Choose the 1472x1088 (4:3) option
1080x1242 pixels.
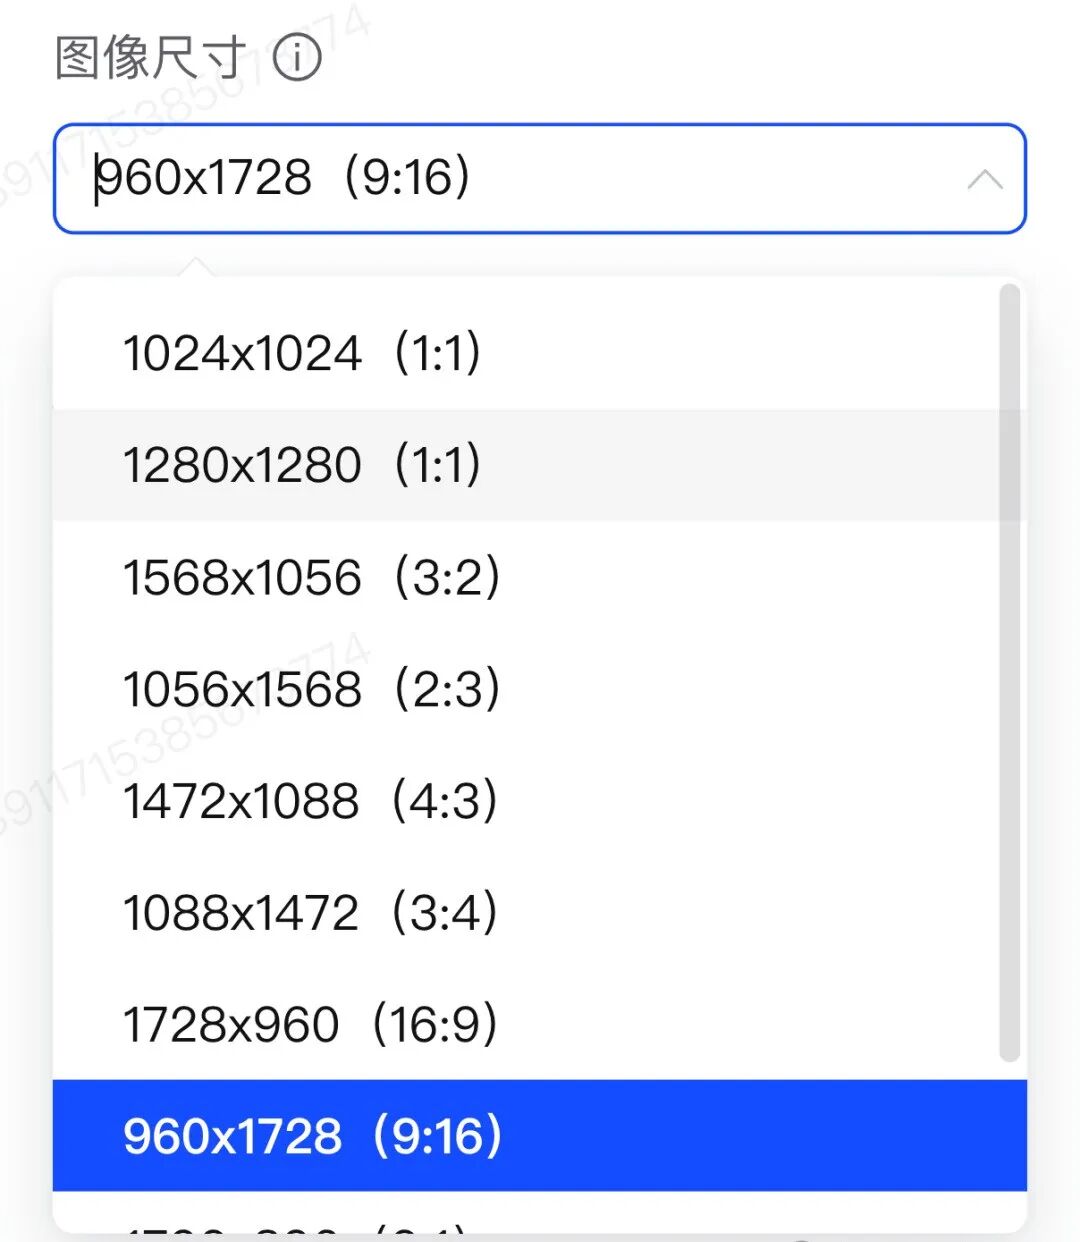tap(310, 802)
